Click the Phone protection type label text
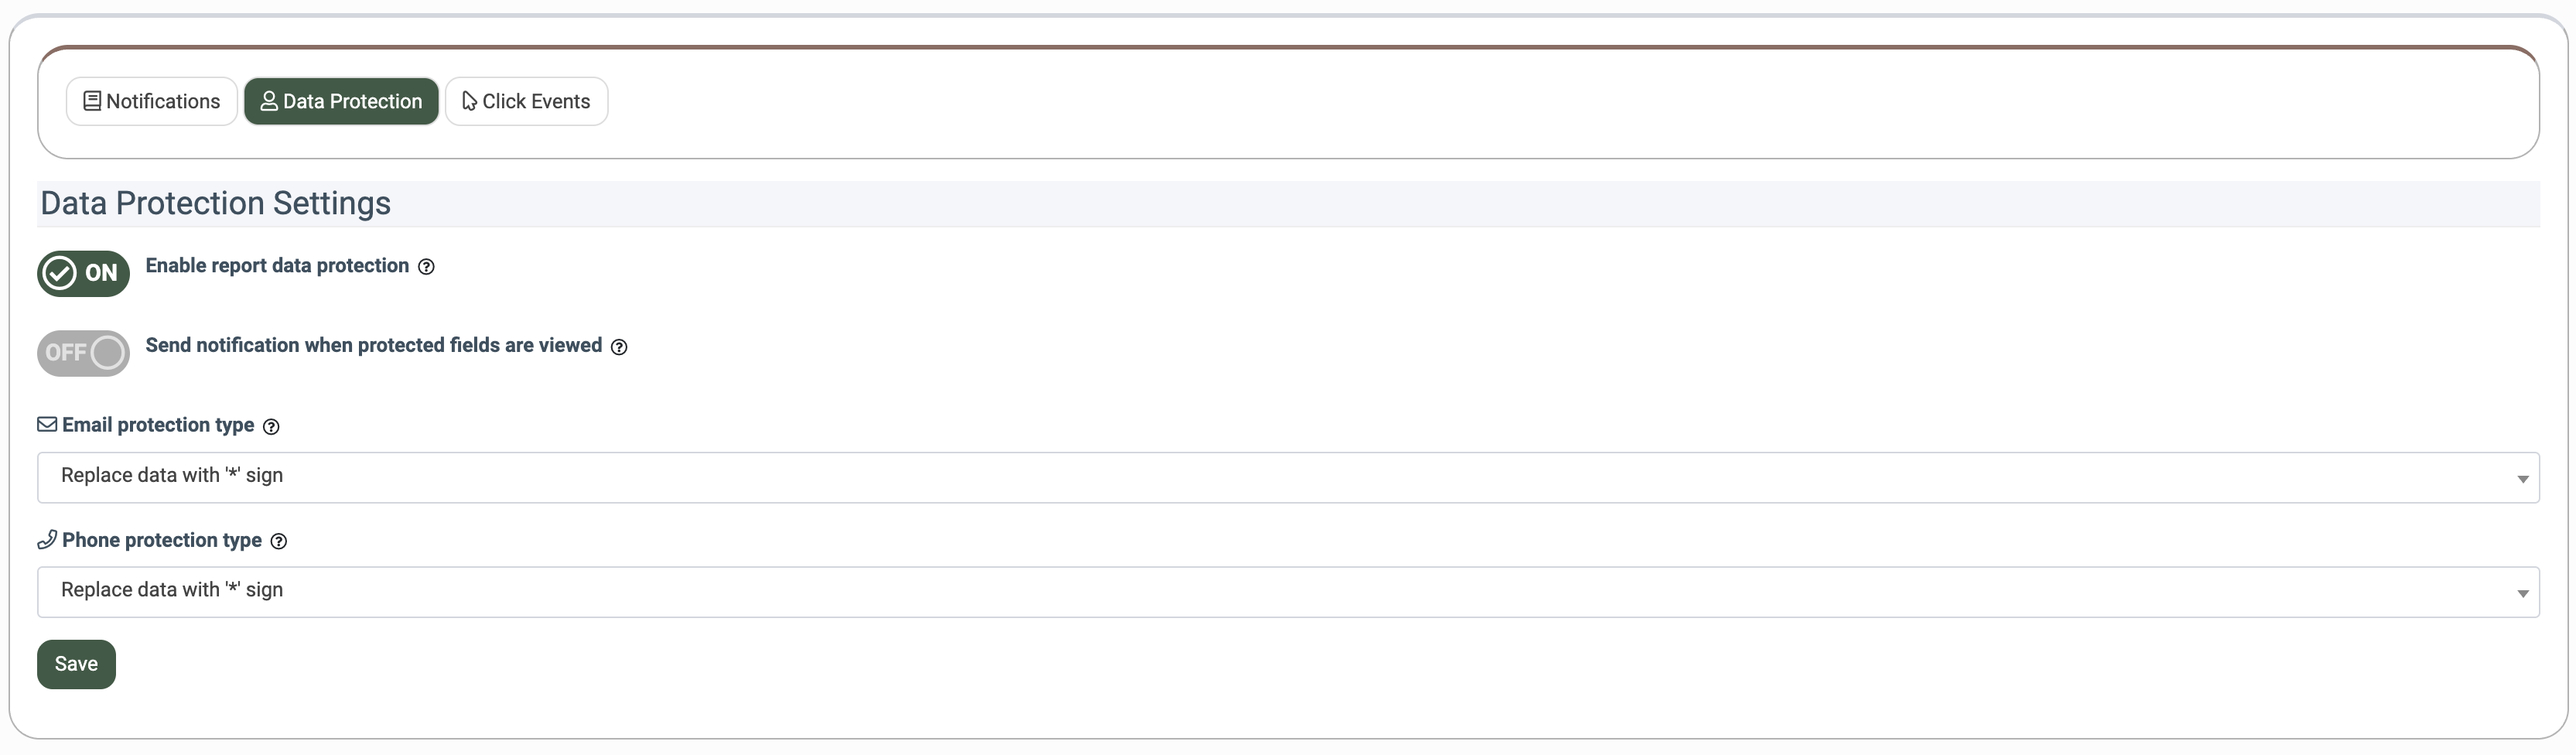This screenshot has width=2576, height=755. point(162,540)
